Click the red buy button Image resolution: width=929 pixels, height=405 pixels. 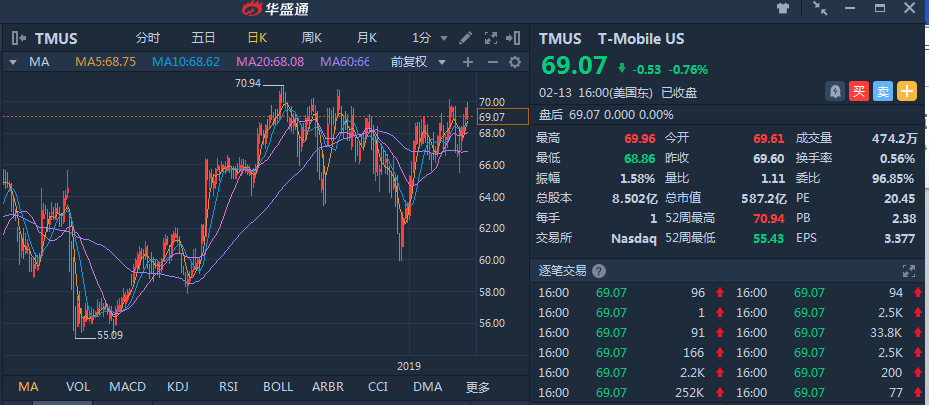(858, 91)
